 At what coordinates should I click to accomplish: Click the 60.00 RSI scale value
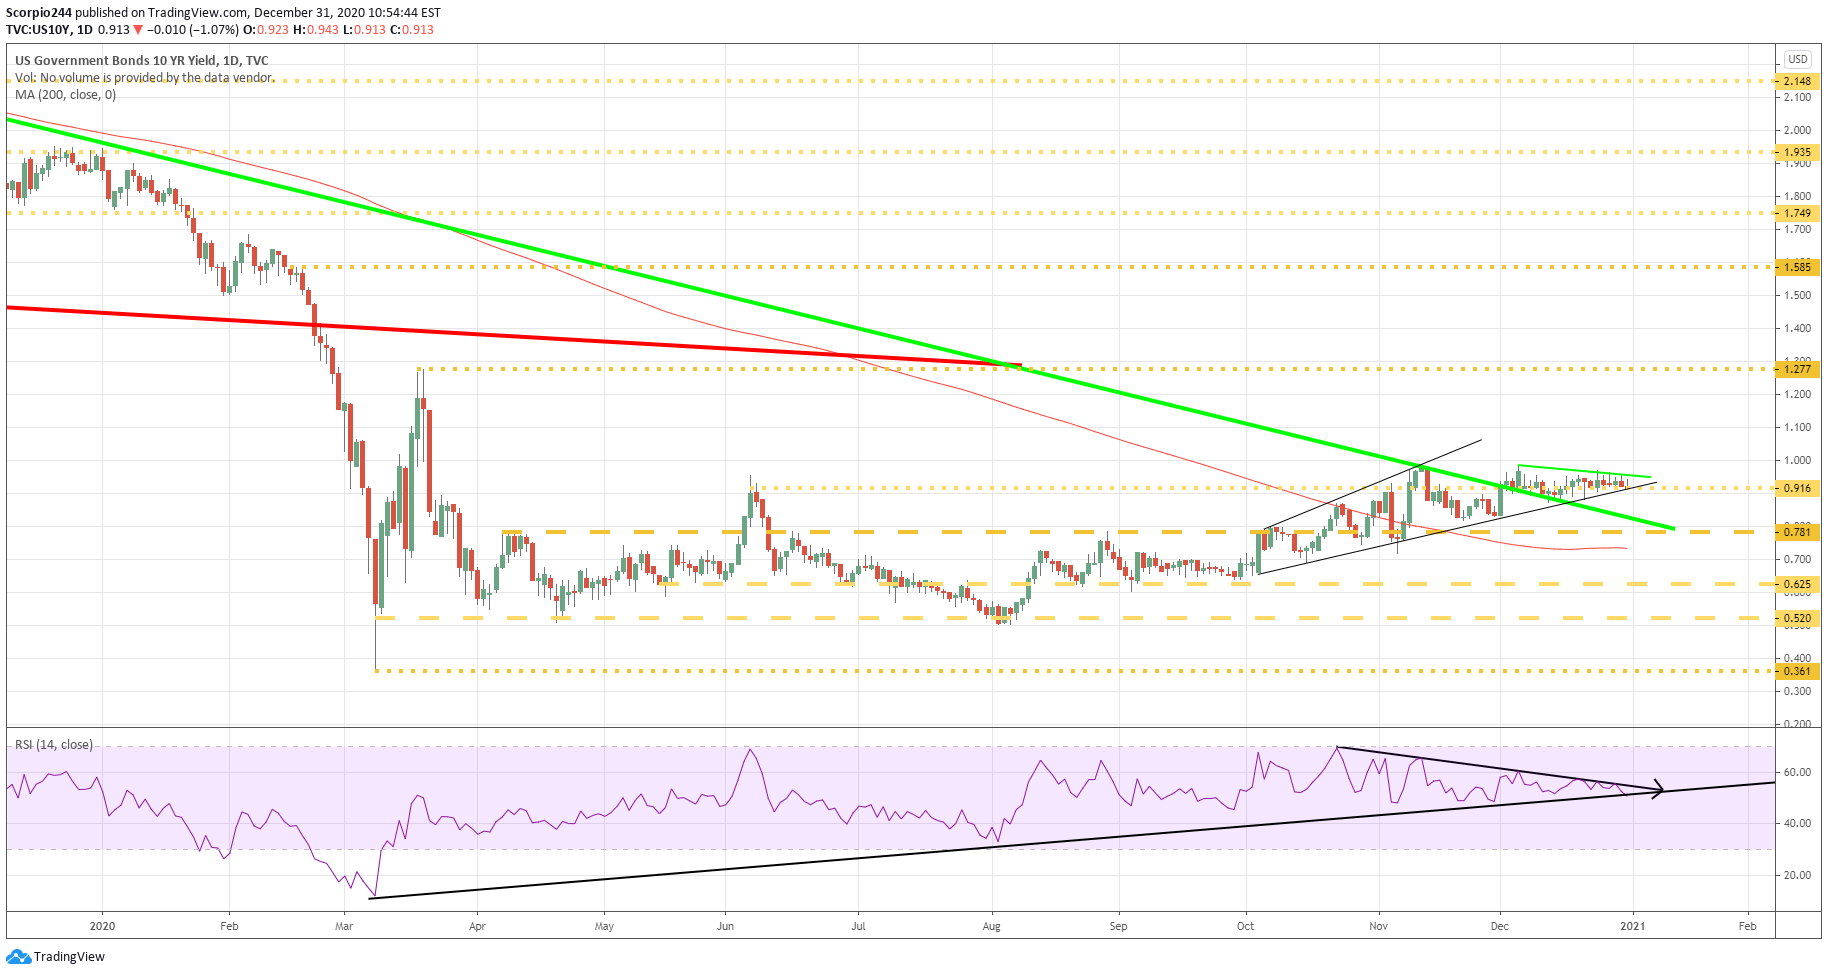[x=1797, y=772]
